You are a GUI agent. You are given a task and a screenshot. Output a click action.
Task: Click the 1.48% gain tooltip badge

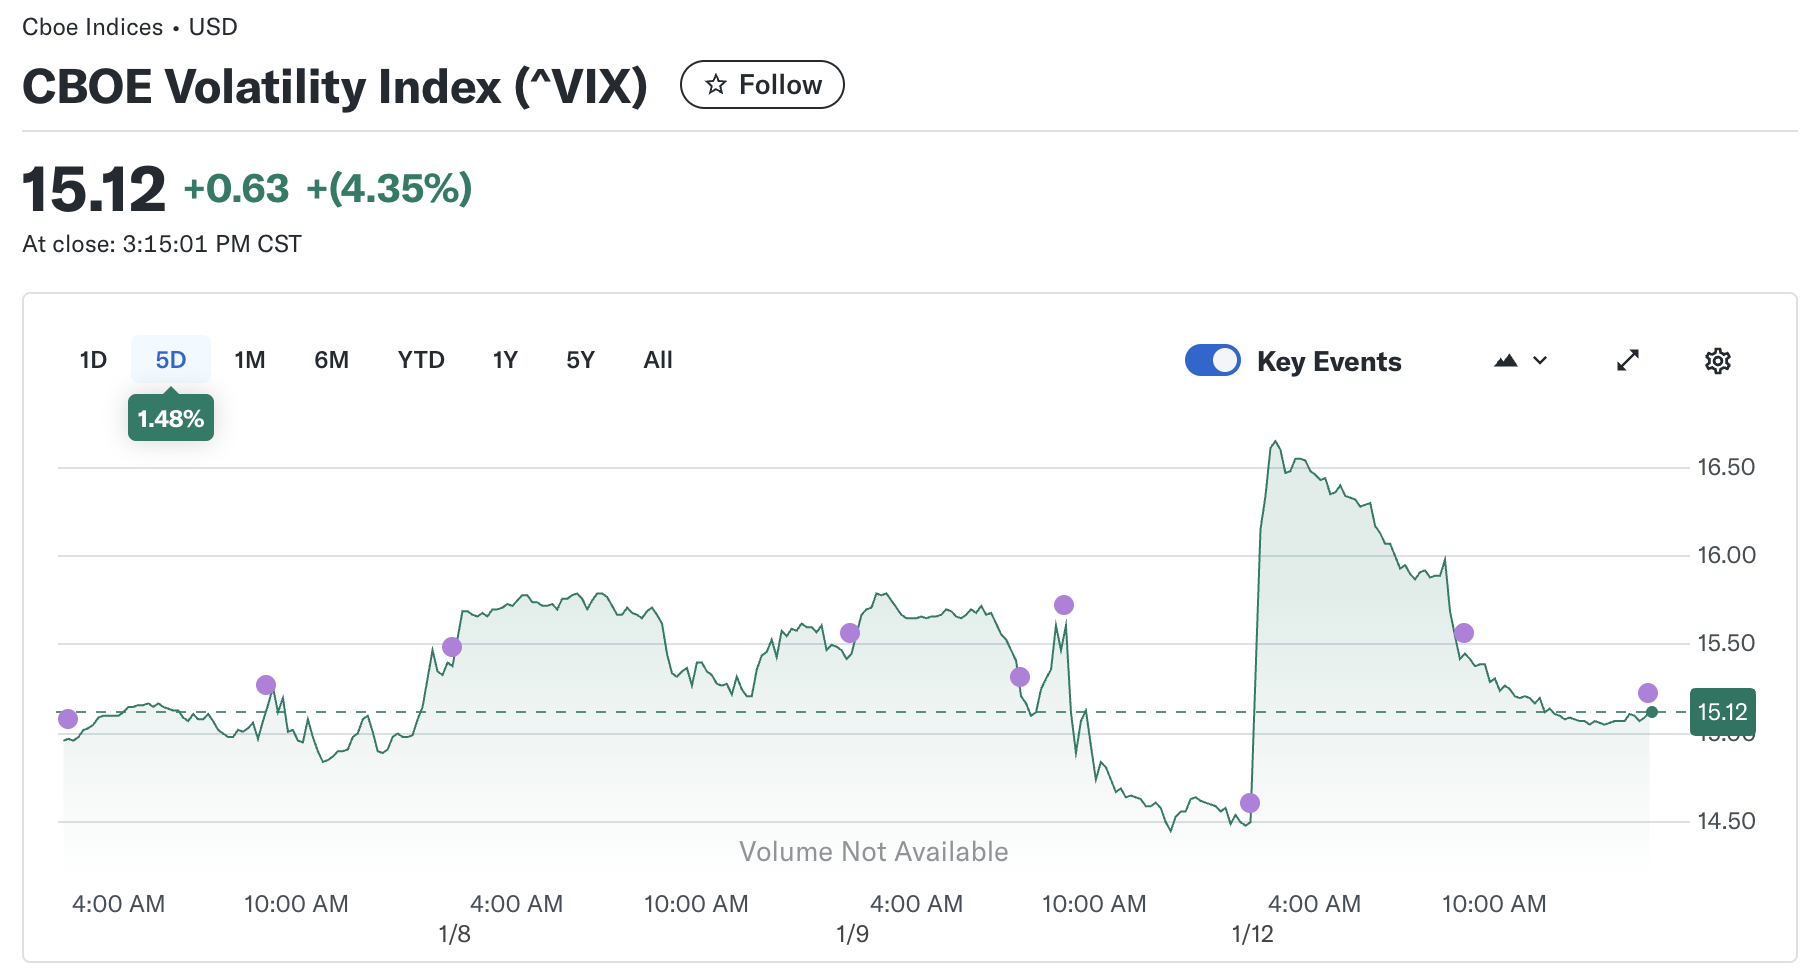[170, 418]
